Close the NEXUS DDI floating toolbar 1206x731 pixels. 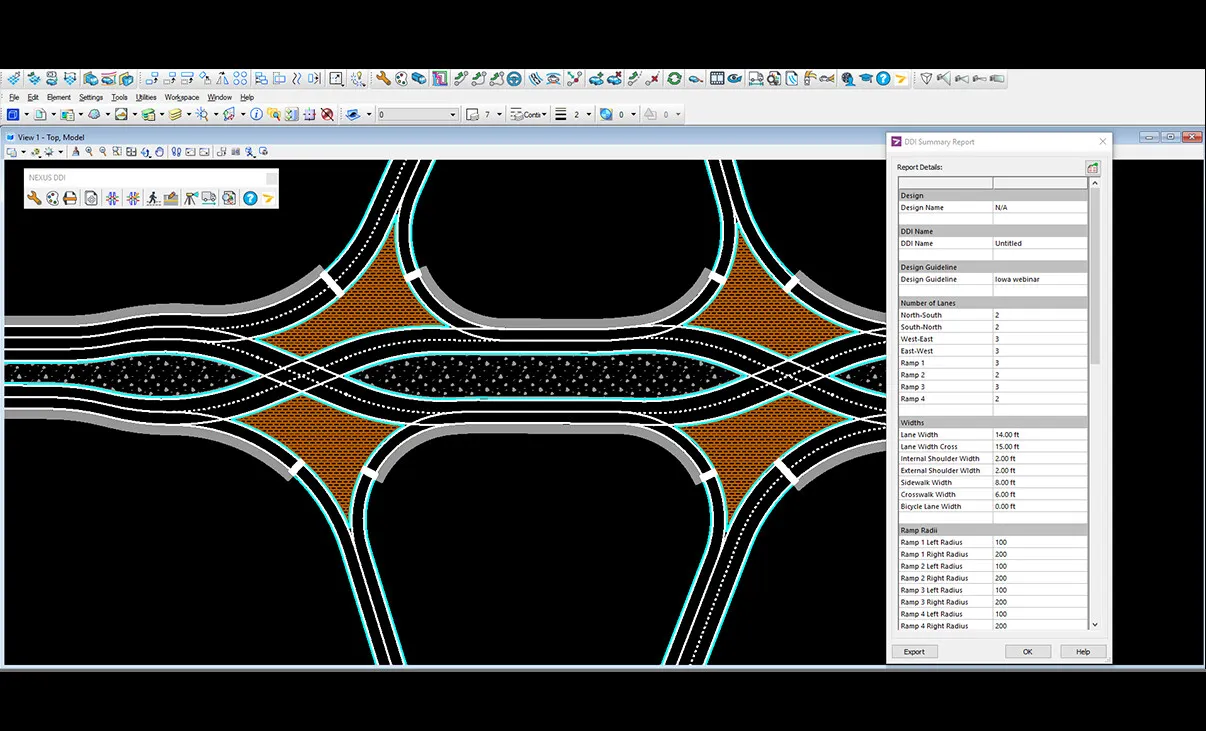[272, 179]
